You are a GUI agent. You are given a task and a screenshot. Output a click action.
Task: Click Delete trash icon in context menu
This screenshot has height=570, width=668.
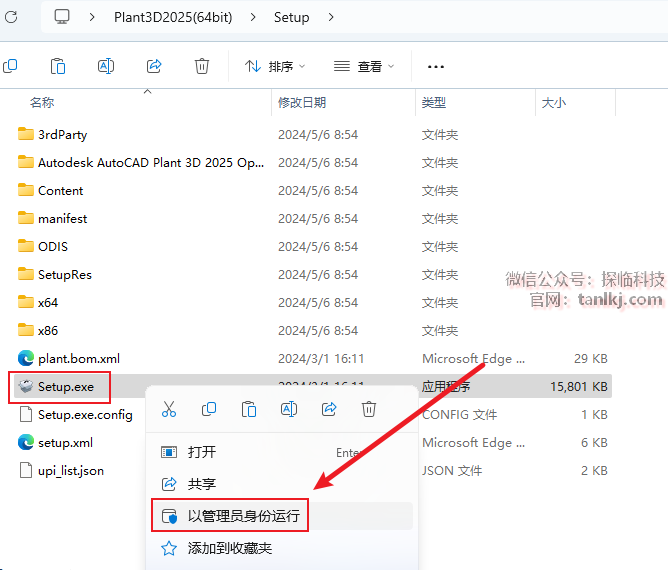click(369, 409)
